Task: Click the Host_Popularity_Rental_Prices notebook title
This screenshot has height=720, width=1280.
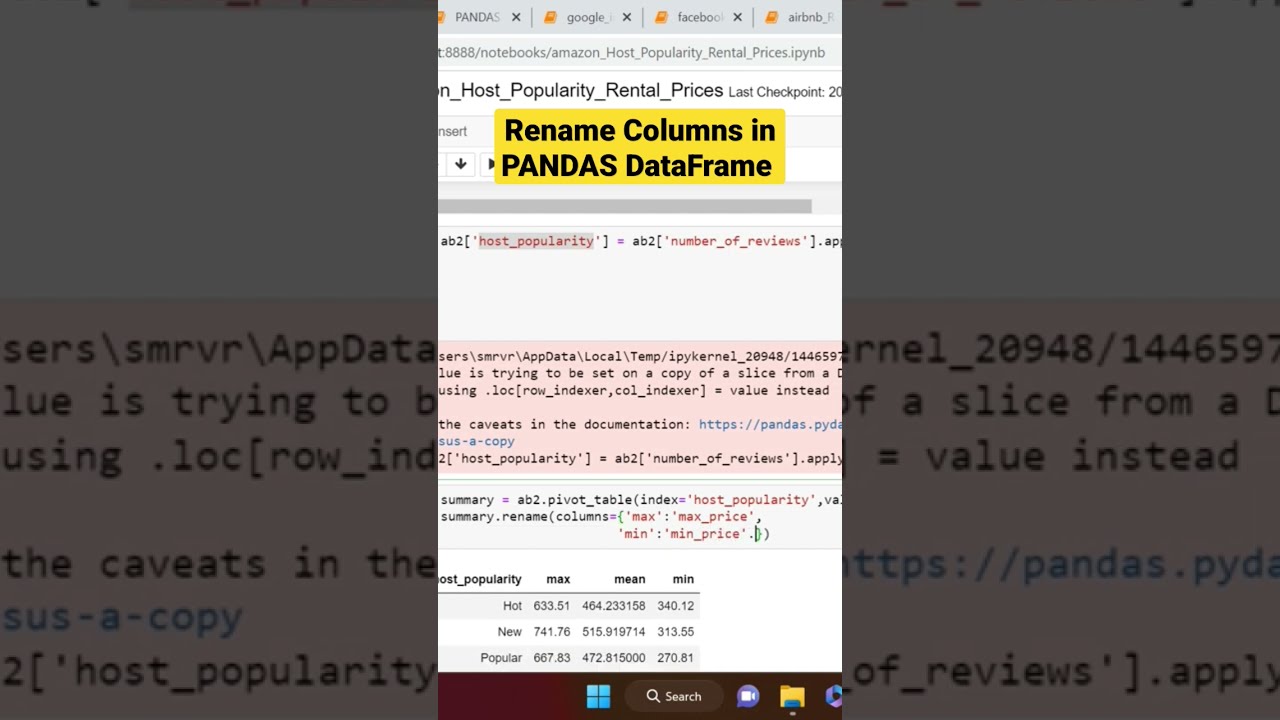Action: (581, 90)
